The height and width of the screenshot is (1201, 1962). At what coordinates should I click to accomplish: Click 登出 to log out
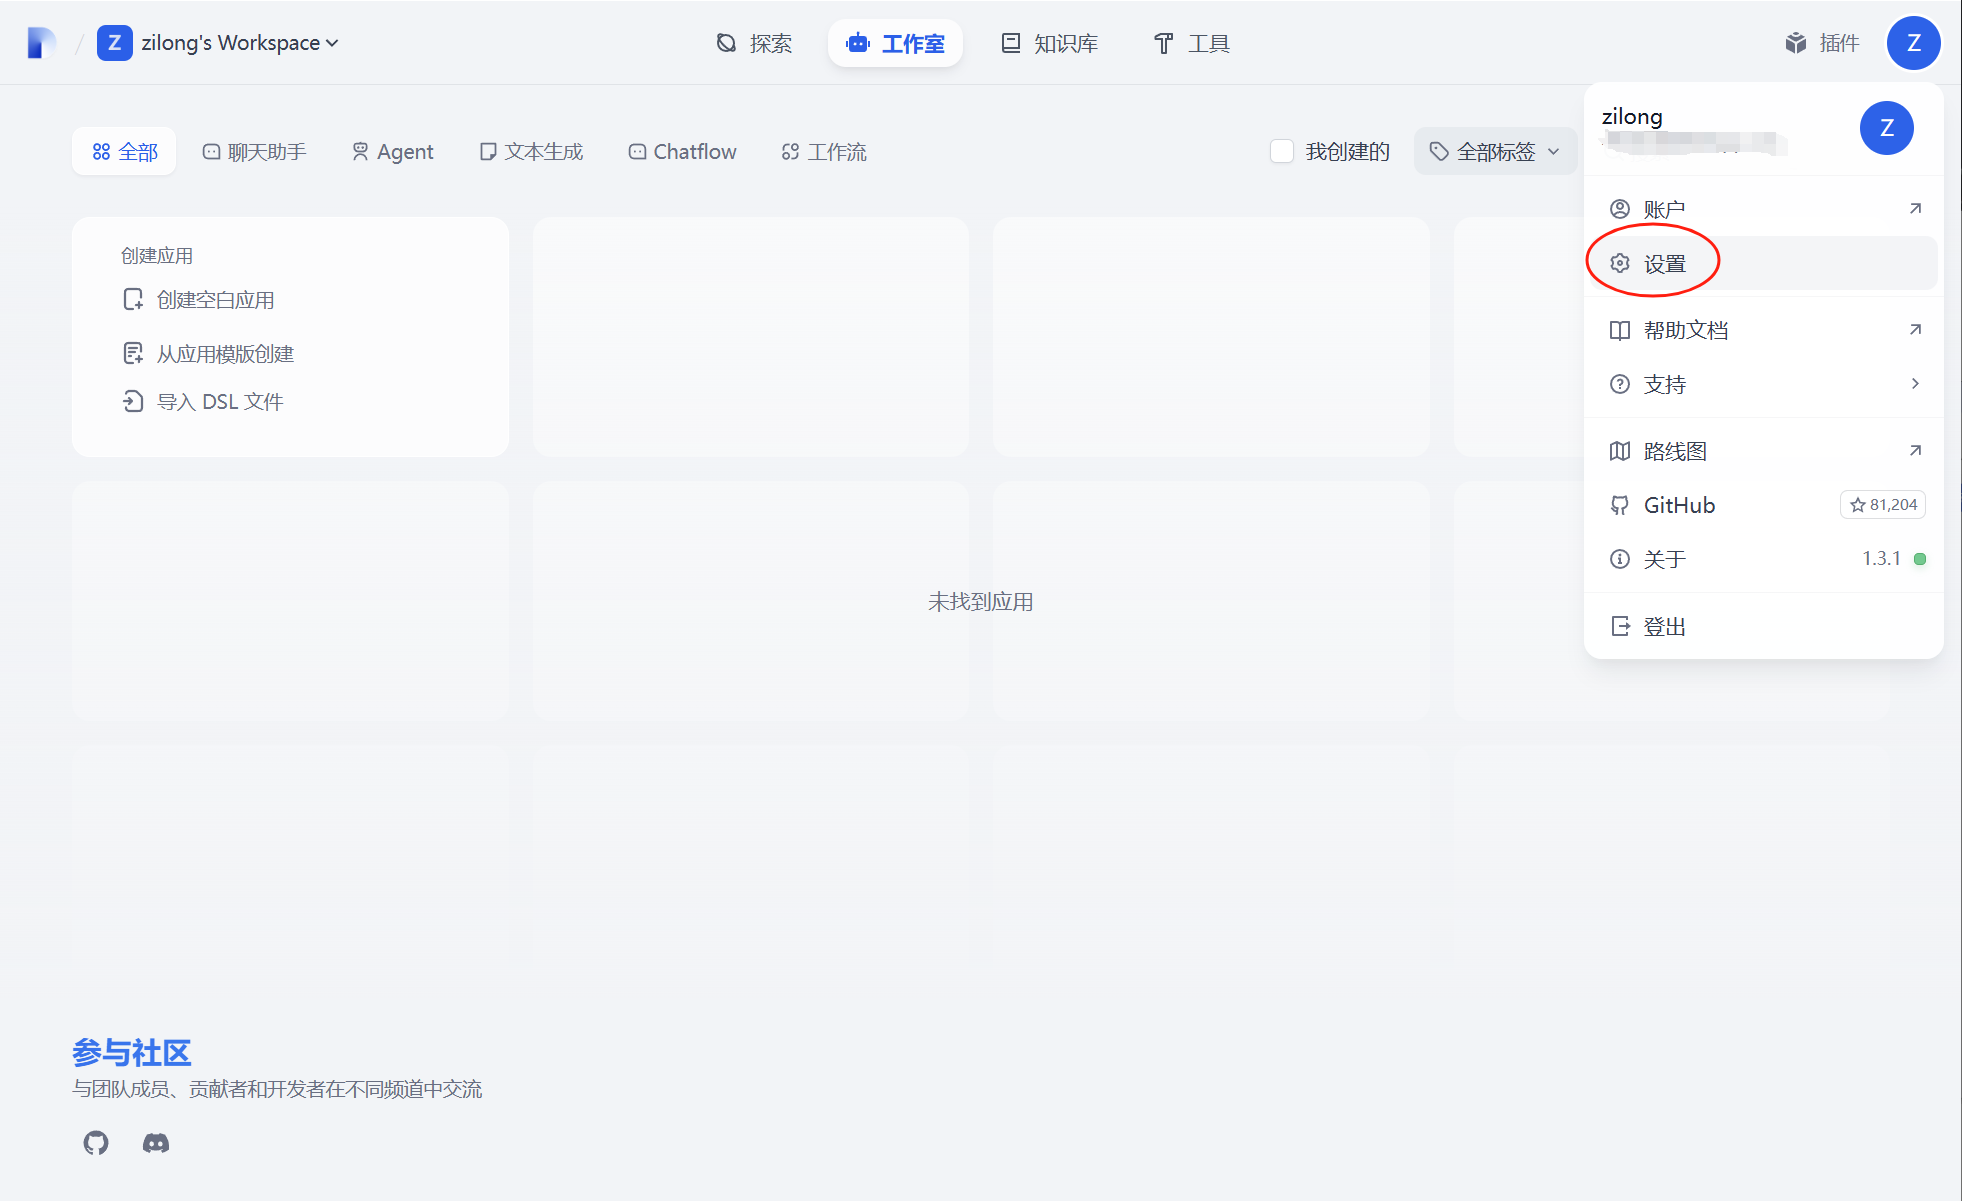1665,627
